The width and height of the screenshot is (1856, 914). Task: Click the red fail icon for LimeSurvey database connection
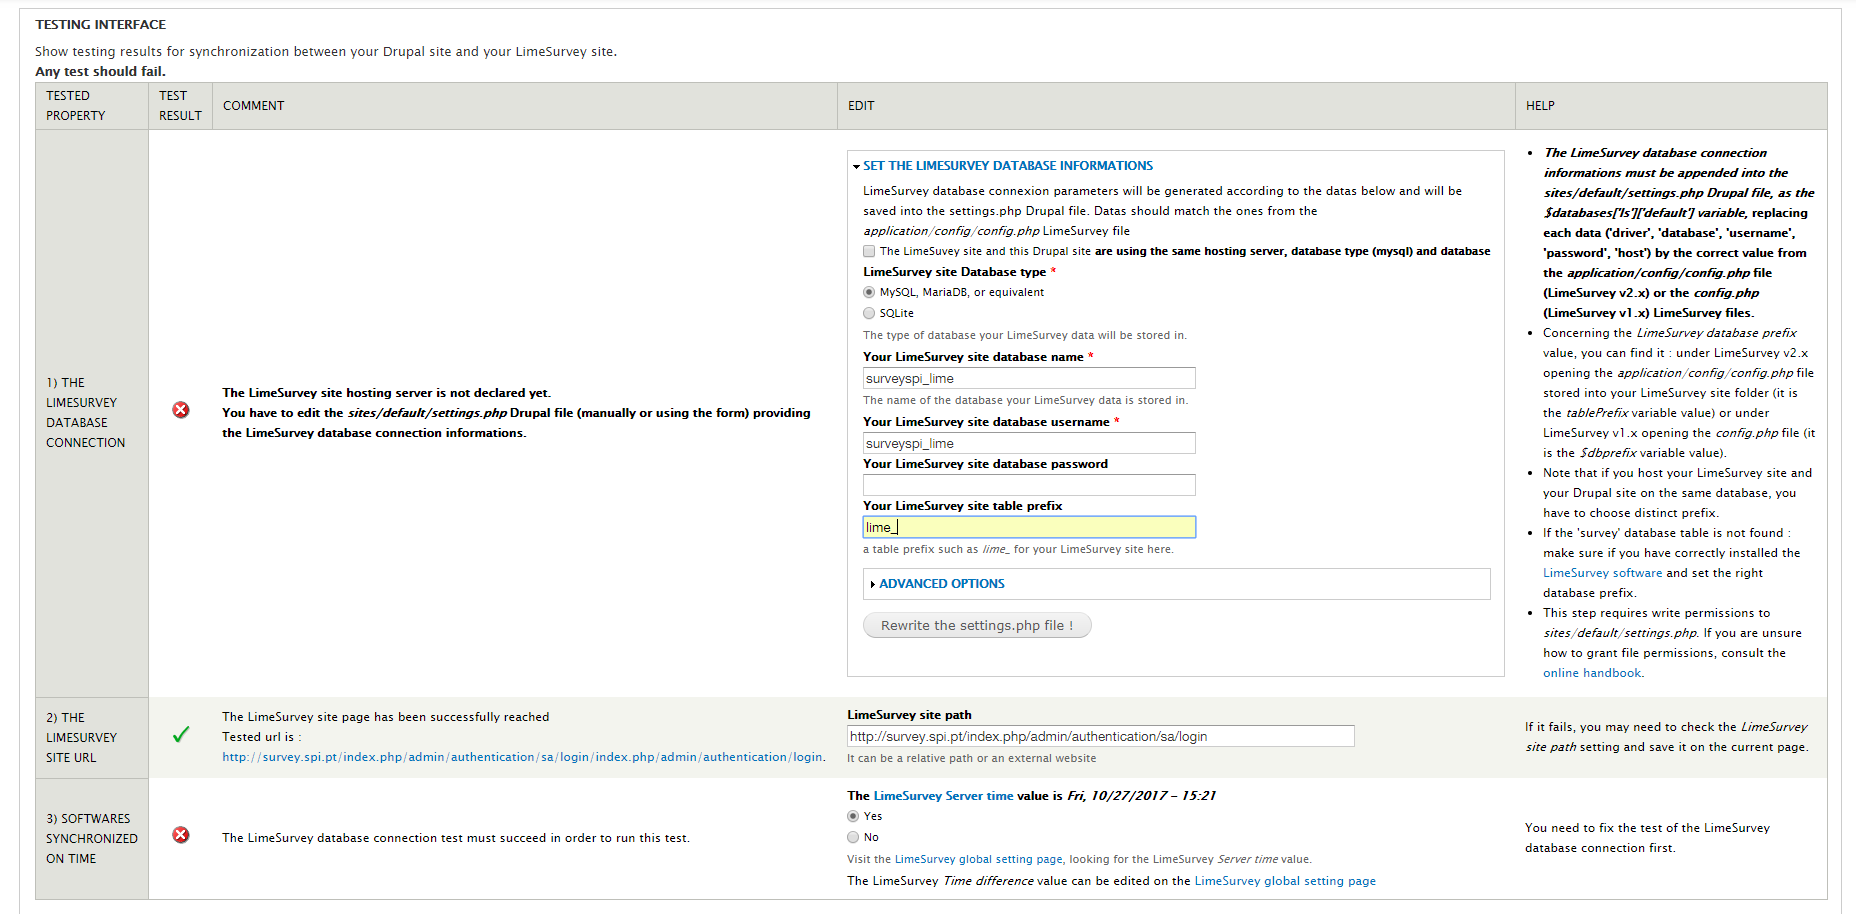(181, 410)
